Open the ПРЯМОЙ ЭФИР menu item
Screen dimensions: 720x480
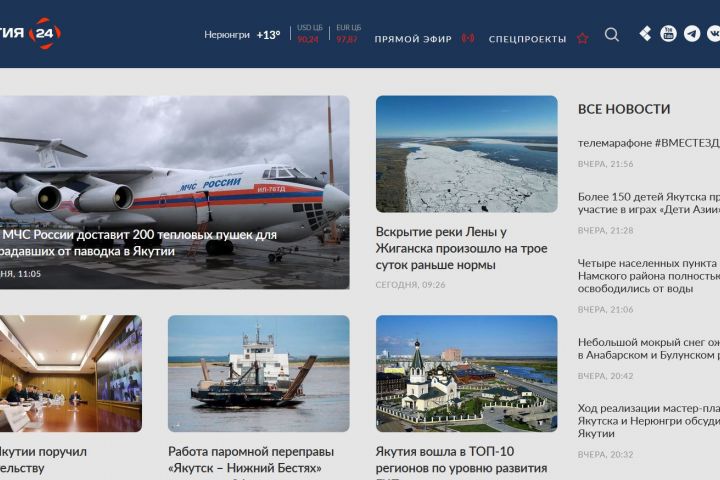(413, 39)
